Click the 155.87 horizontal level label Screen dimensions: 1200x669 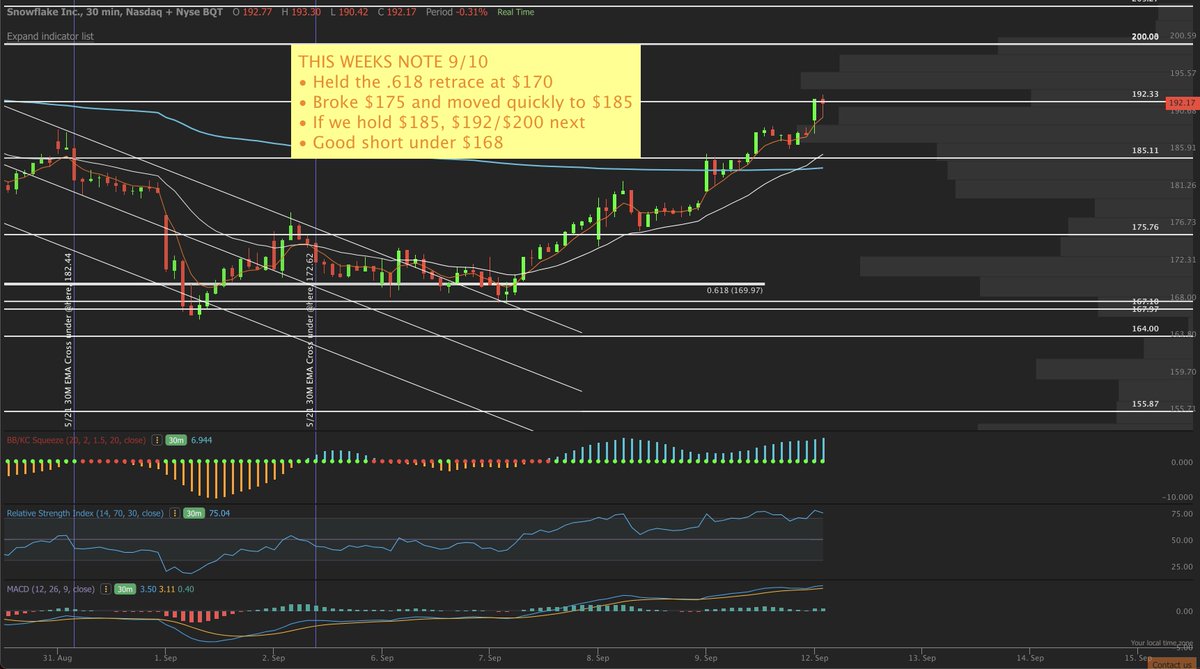1145,403
